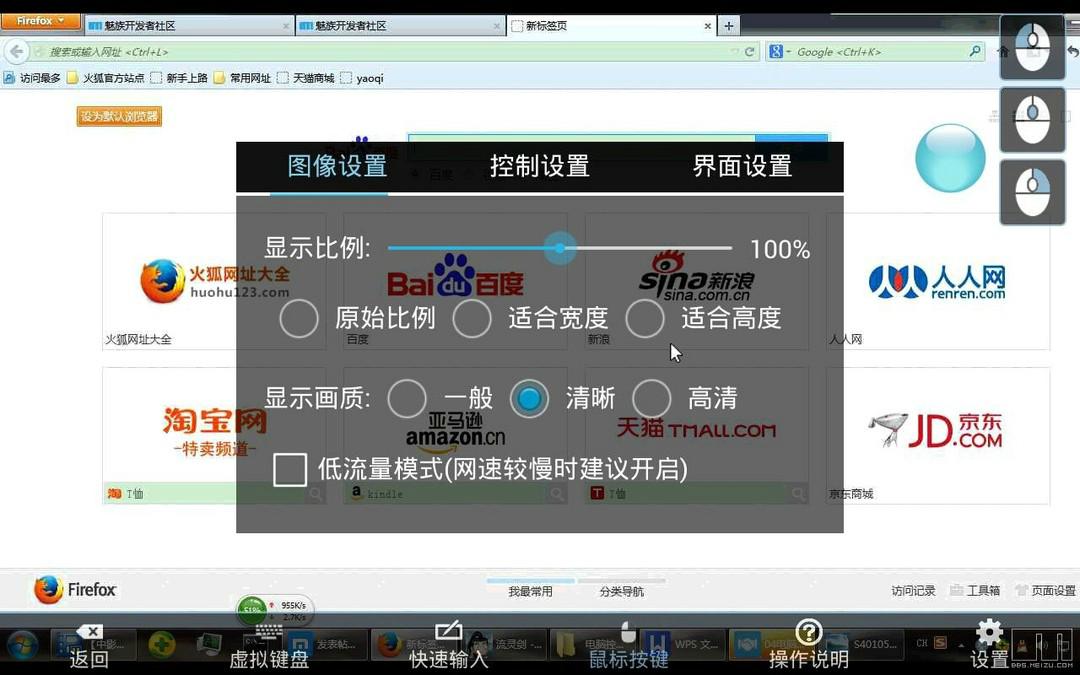
Task: Switch to the 界面设置 tab
Action: [742, 166]
